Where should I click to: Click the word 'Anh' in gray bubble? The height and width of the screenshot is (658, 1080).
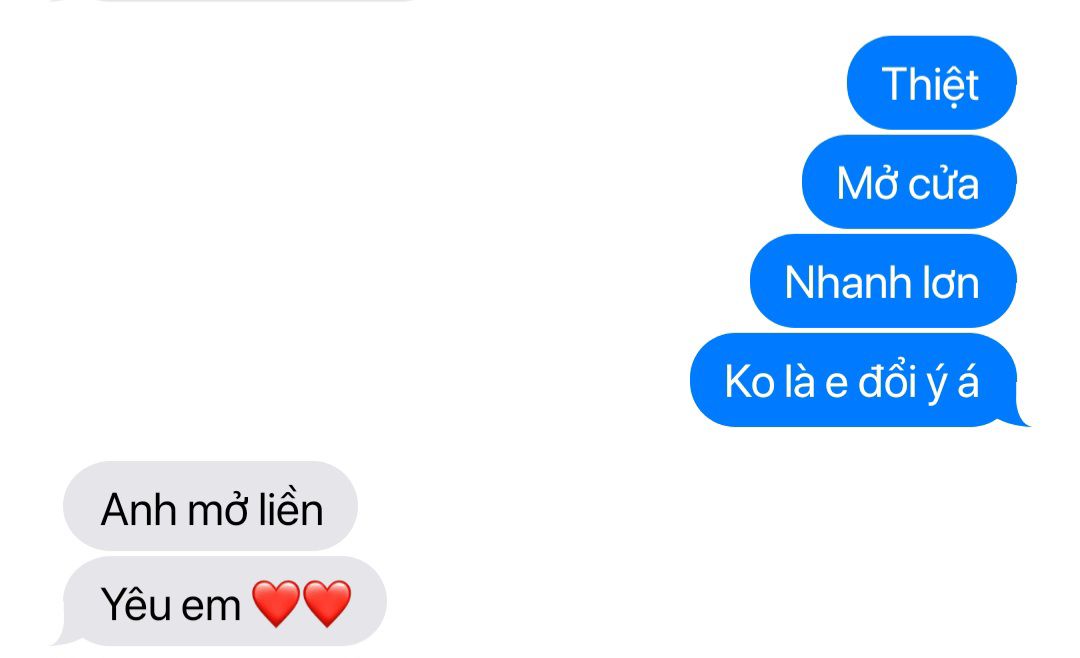pos(138,510)
